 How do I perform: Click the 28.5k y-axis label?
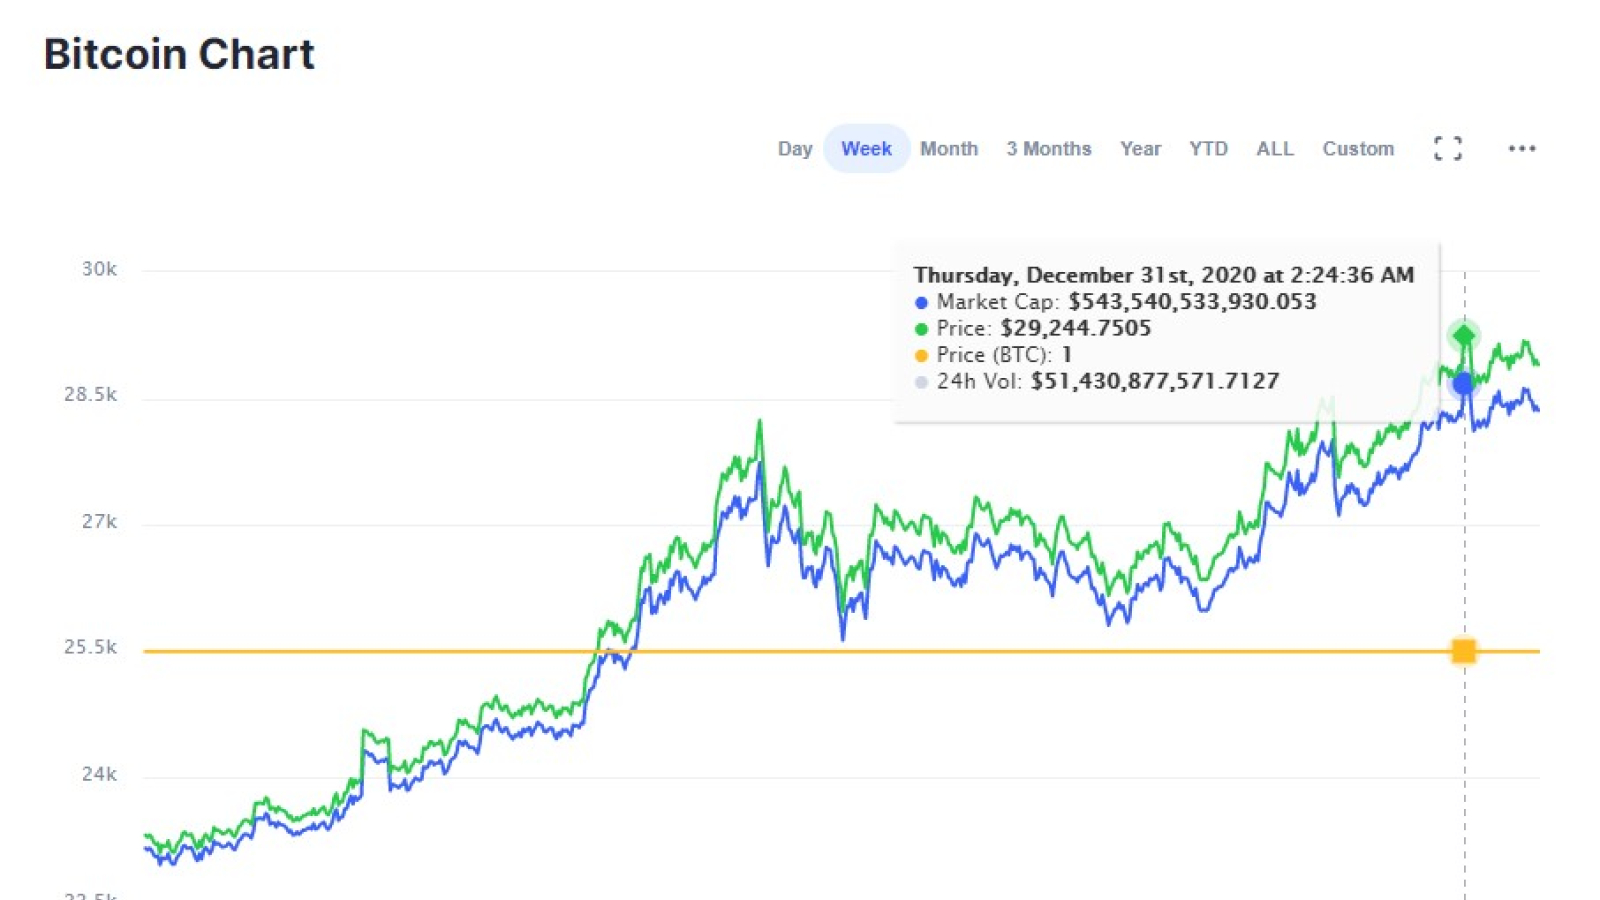point(90,395)
